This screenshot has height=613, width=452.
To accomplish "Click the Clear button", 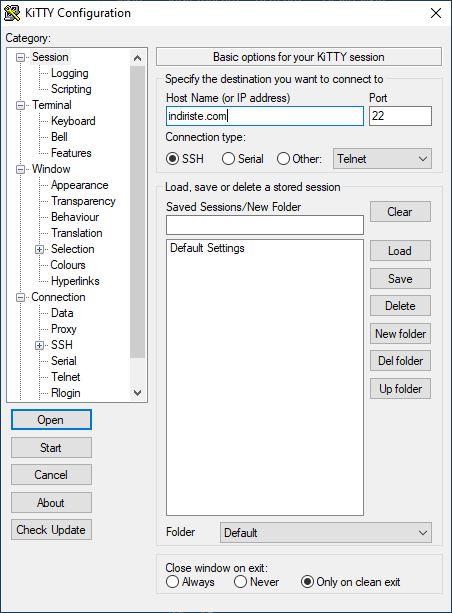I will 400,212.
